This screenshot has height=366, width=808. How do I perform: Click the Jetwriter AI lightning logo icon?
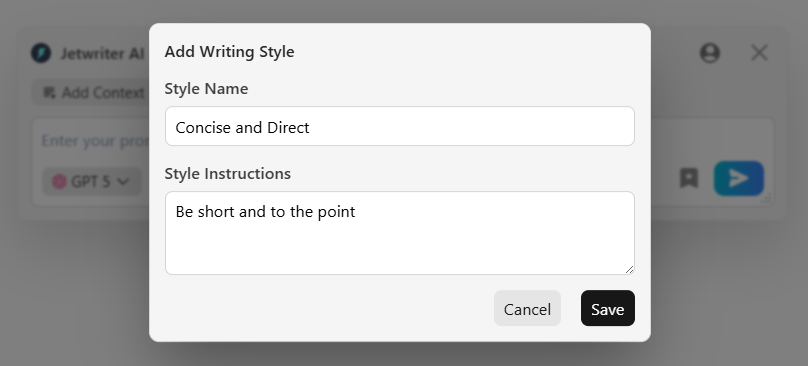[41, 53]
